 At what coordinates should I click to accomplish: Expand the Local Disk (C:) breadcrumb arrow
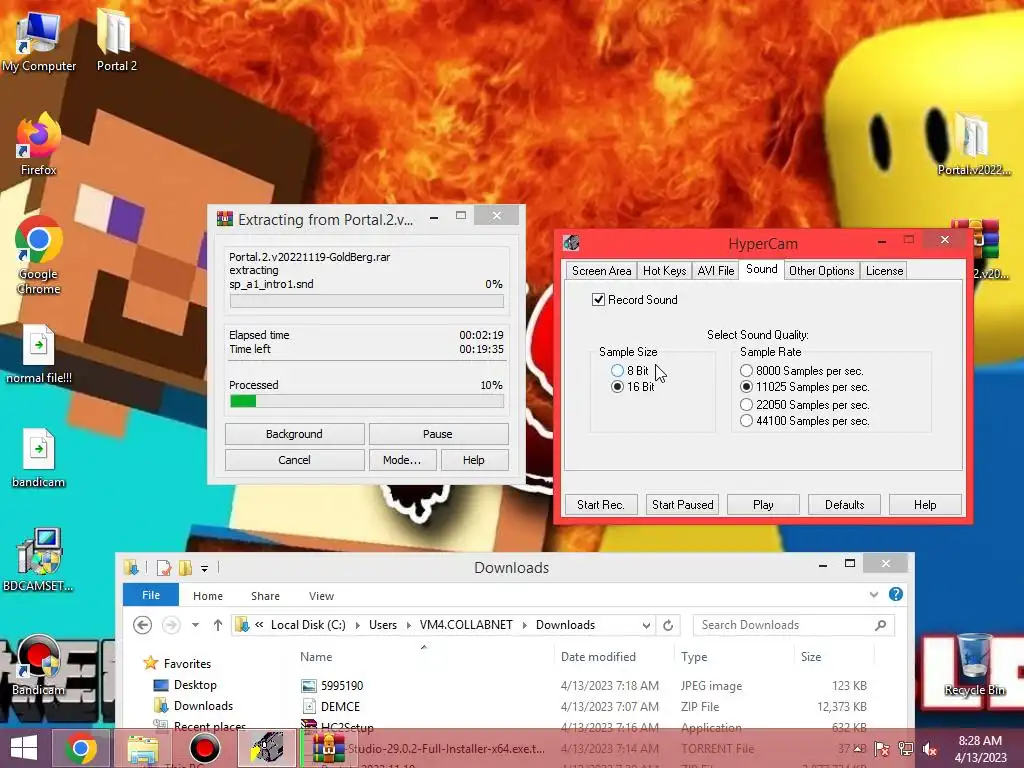tap(357, 625)
